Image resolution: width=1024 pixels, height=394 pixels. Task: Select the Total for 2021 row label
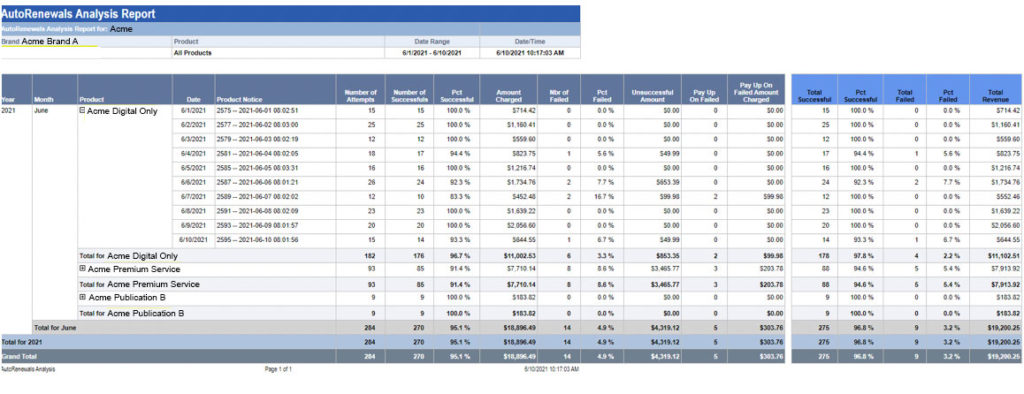(x=22, y=342)
